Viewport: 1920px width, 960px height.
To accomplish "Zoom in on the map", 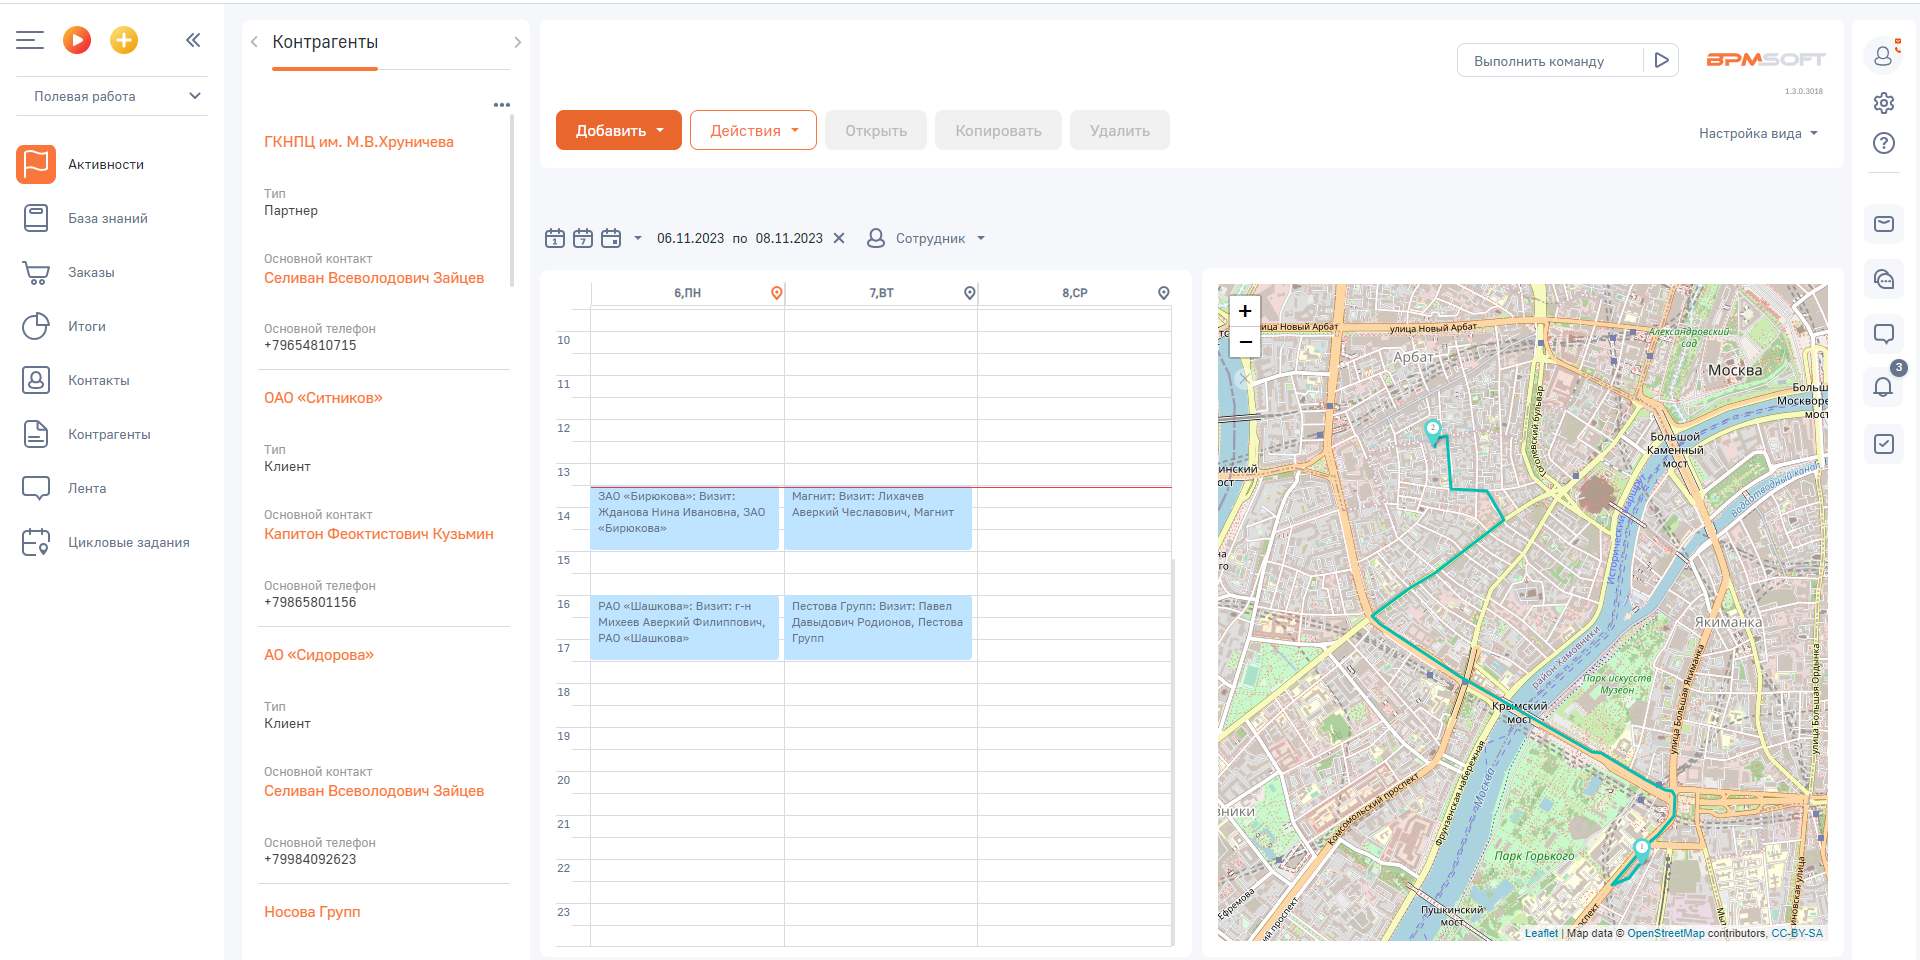I will (1245, 310).
